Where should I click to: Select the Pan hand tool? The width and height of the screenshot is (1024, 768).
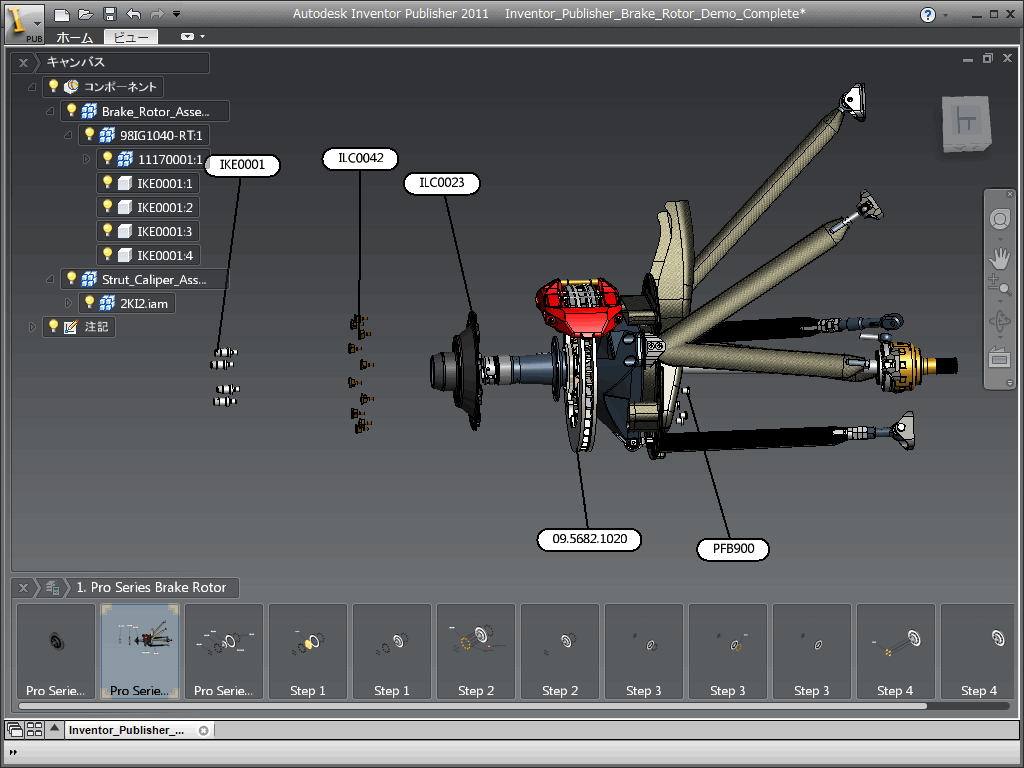tap(999, 257)
